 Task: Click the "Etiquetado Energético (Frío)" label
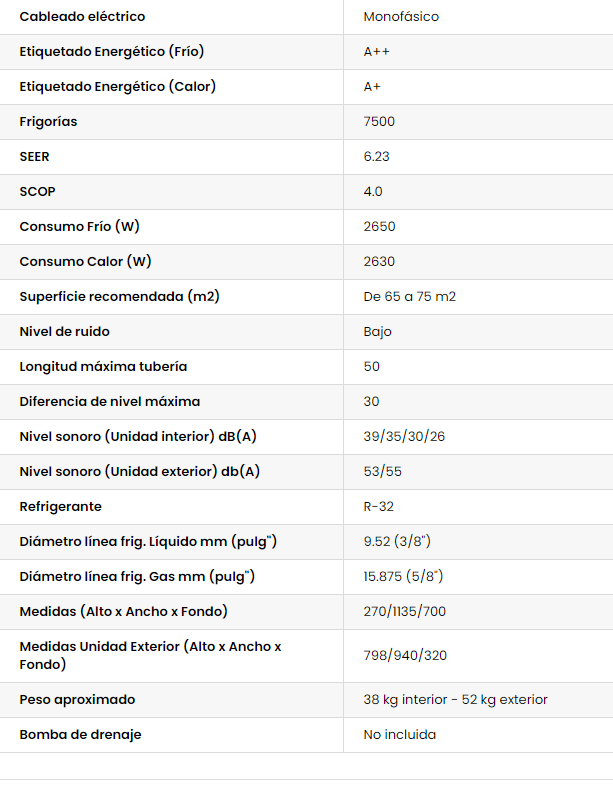coord(112,52)
